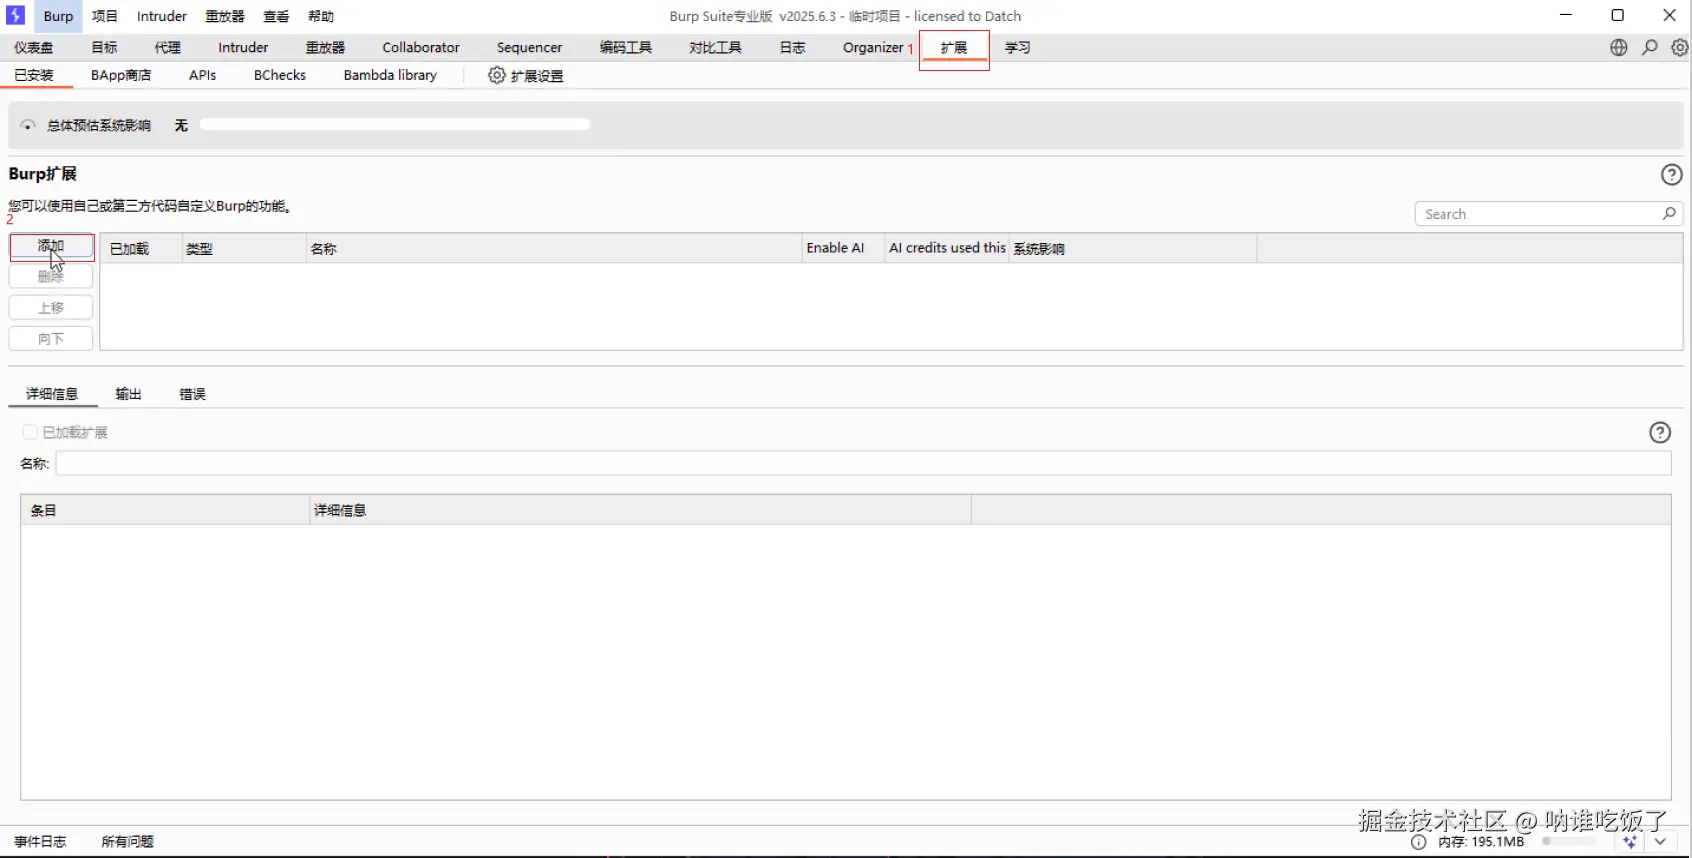Click the 内存: 195.1MB status text
Screen dimensions: 1692x858
(1481, 842)
